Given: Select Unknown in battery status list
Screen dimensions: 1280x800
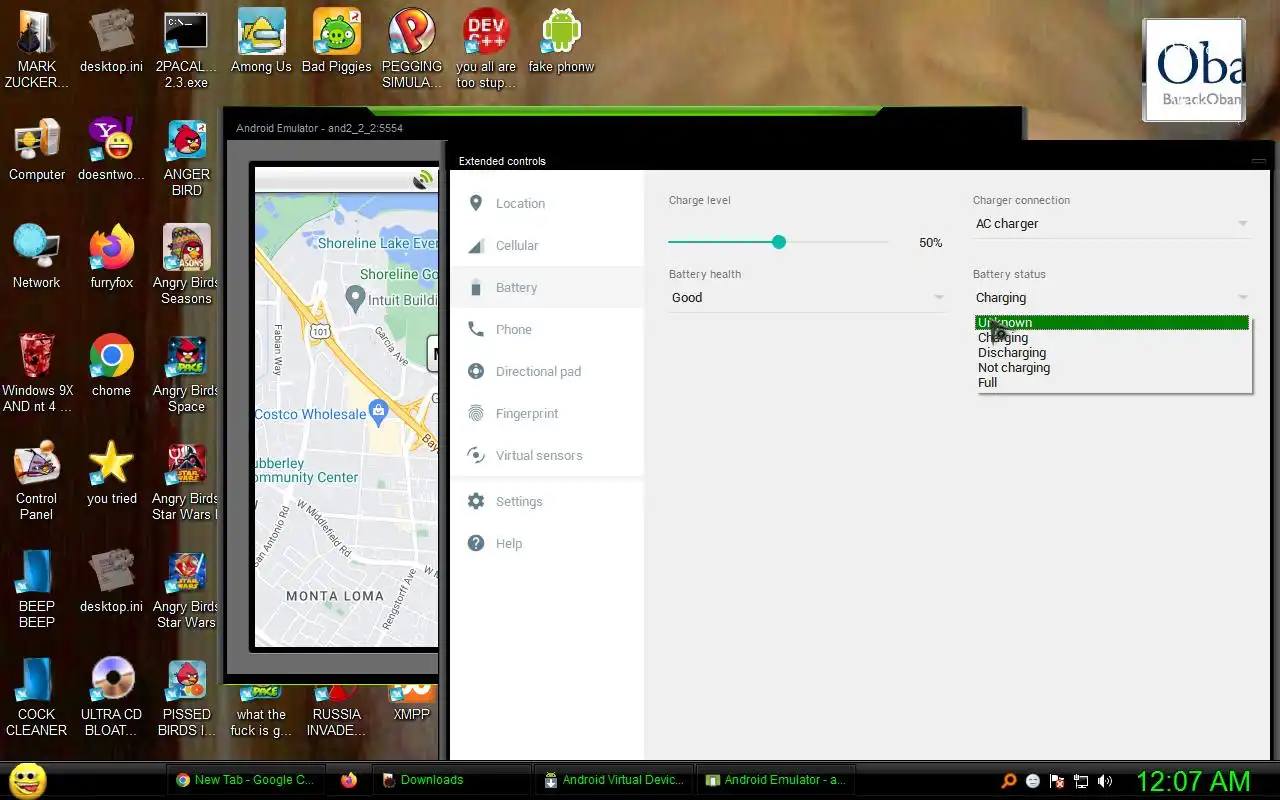Looking at the screenshot, I should pyautogui.click(x=1113, y=322).
